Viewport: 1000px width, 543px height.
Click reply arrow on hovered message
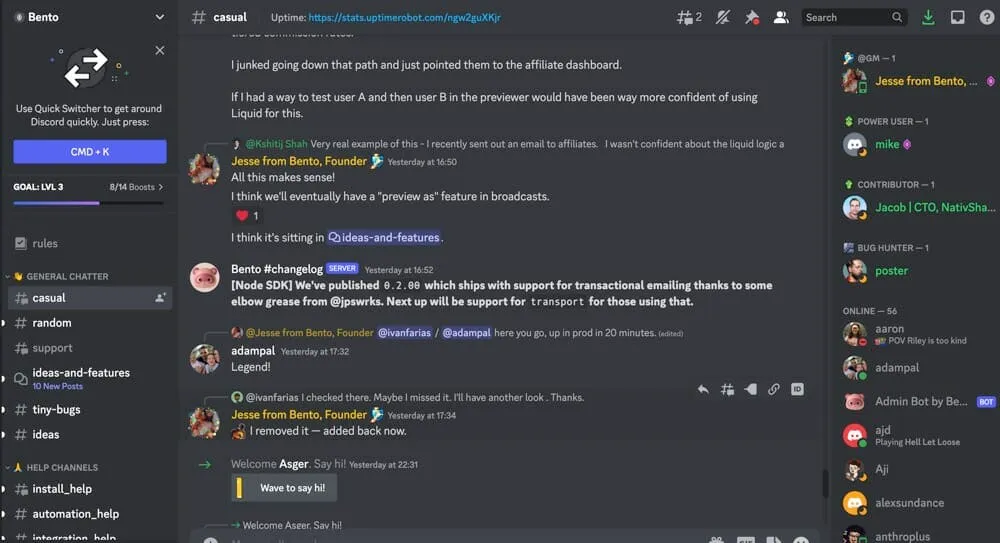click(x=703, y=389)
